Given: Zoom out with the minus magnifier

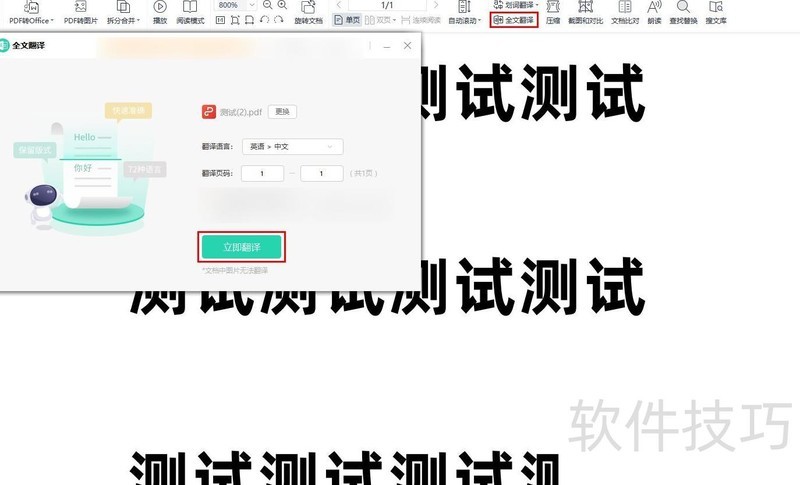Looking at the screenshot, I should click(267, 5).
